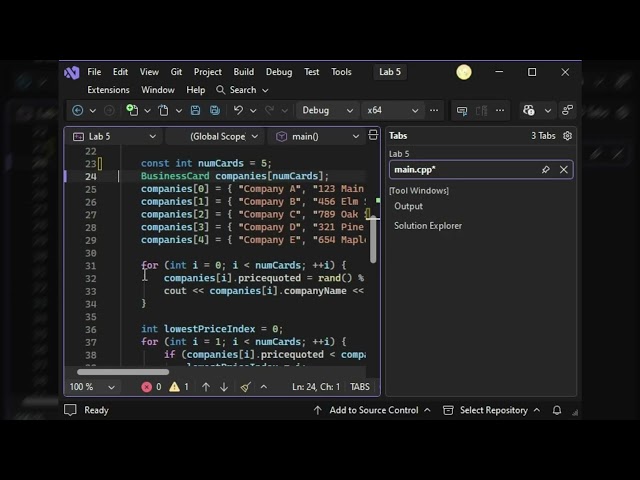Click the Save All icon
Image resolution: width=640 pixels, height=480 pixels.
[x=215, y=110]
